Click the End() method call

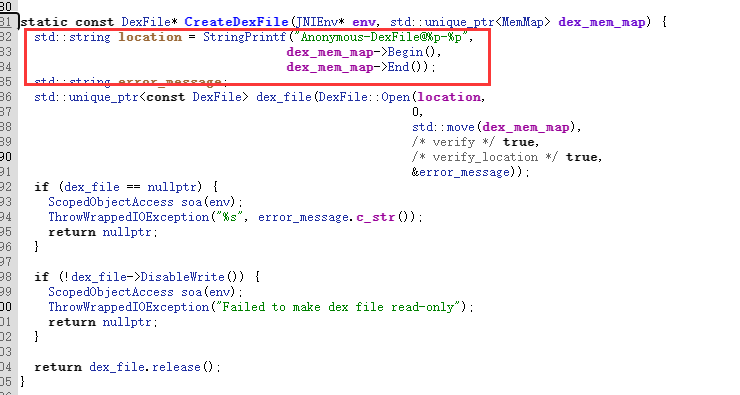pos(408,67)
